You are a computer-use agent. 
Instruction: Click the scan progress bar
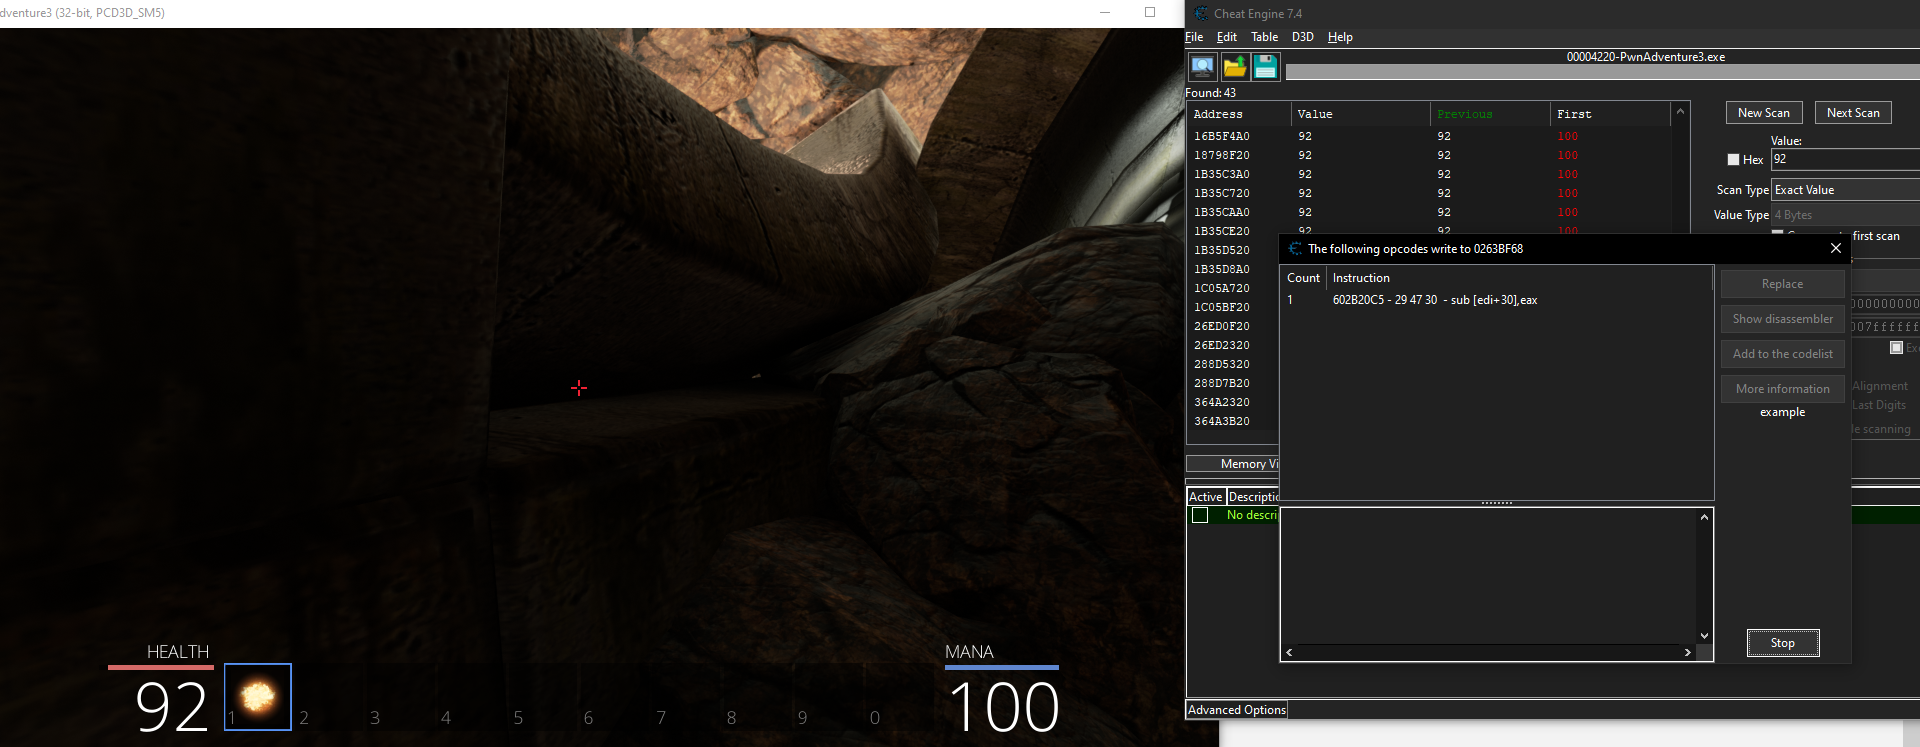pyautogui.click(x=1602, y=72)
